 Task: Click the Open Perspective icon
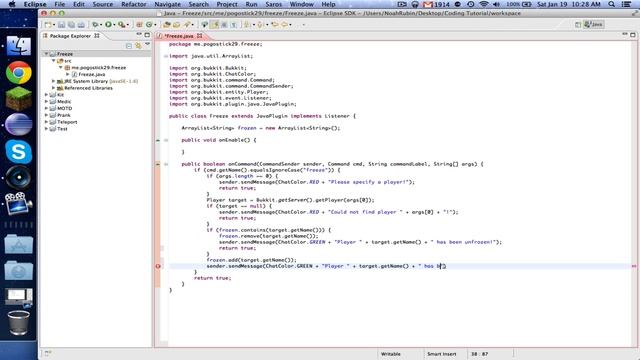point(578,24)
